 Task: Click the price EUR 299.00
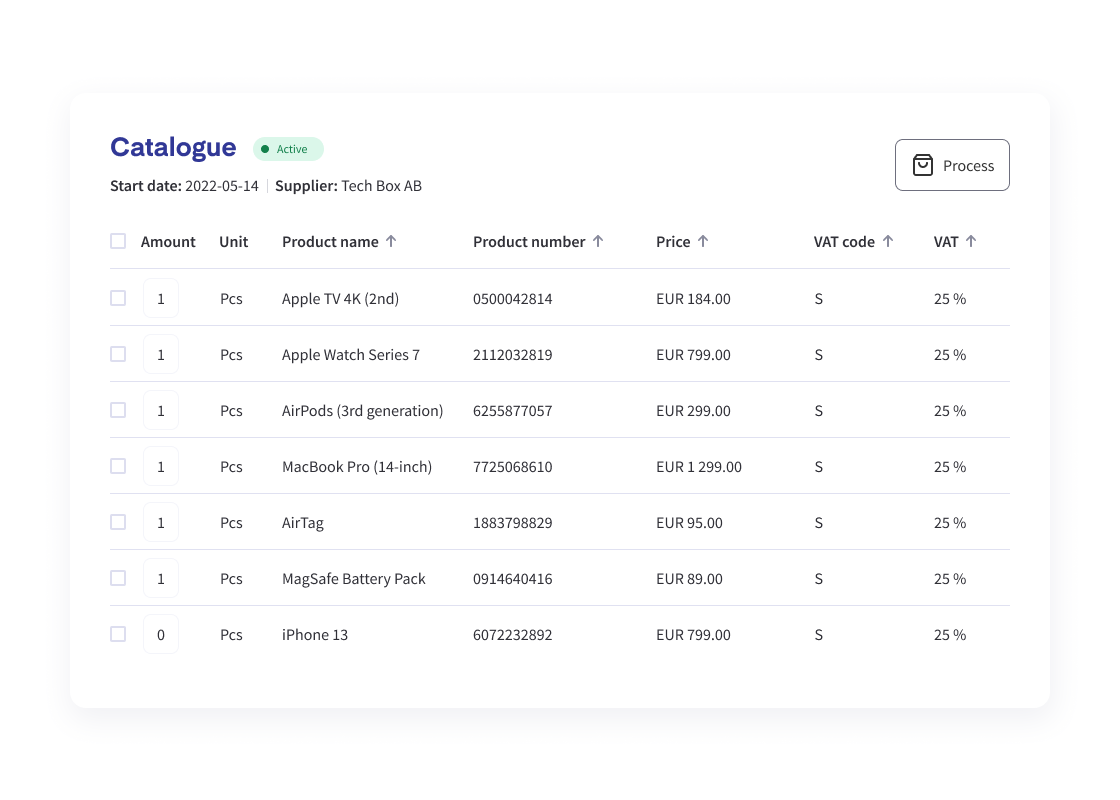(x=694, y=411)
